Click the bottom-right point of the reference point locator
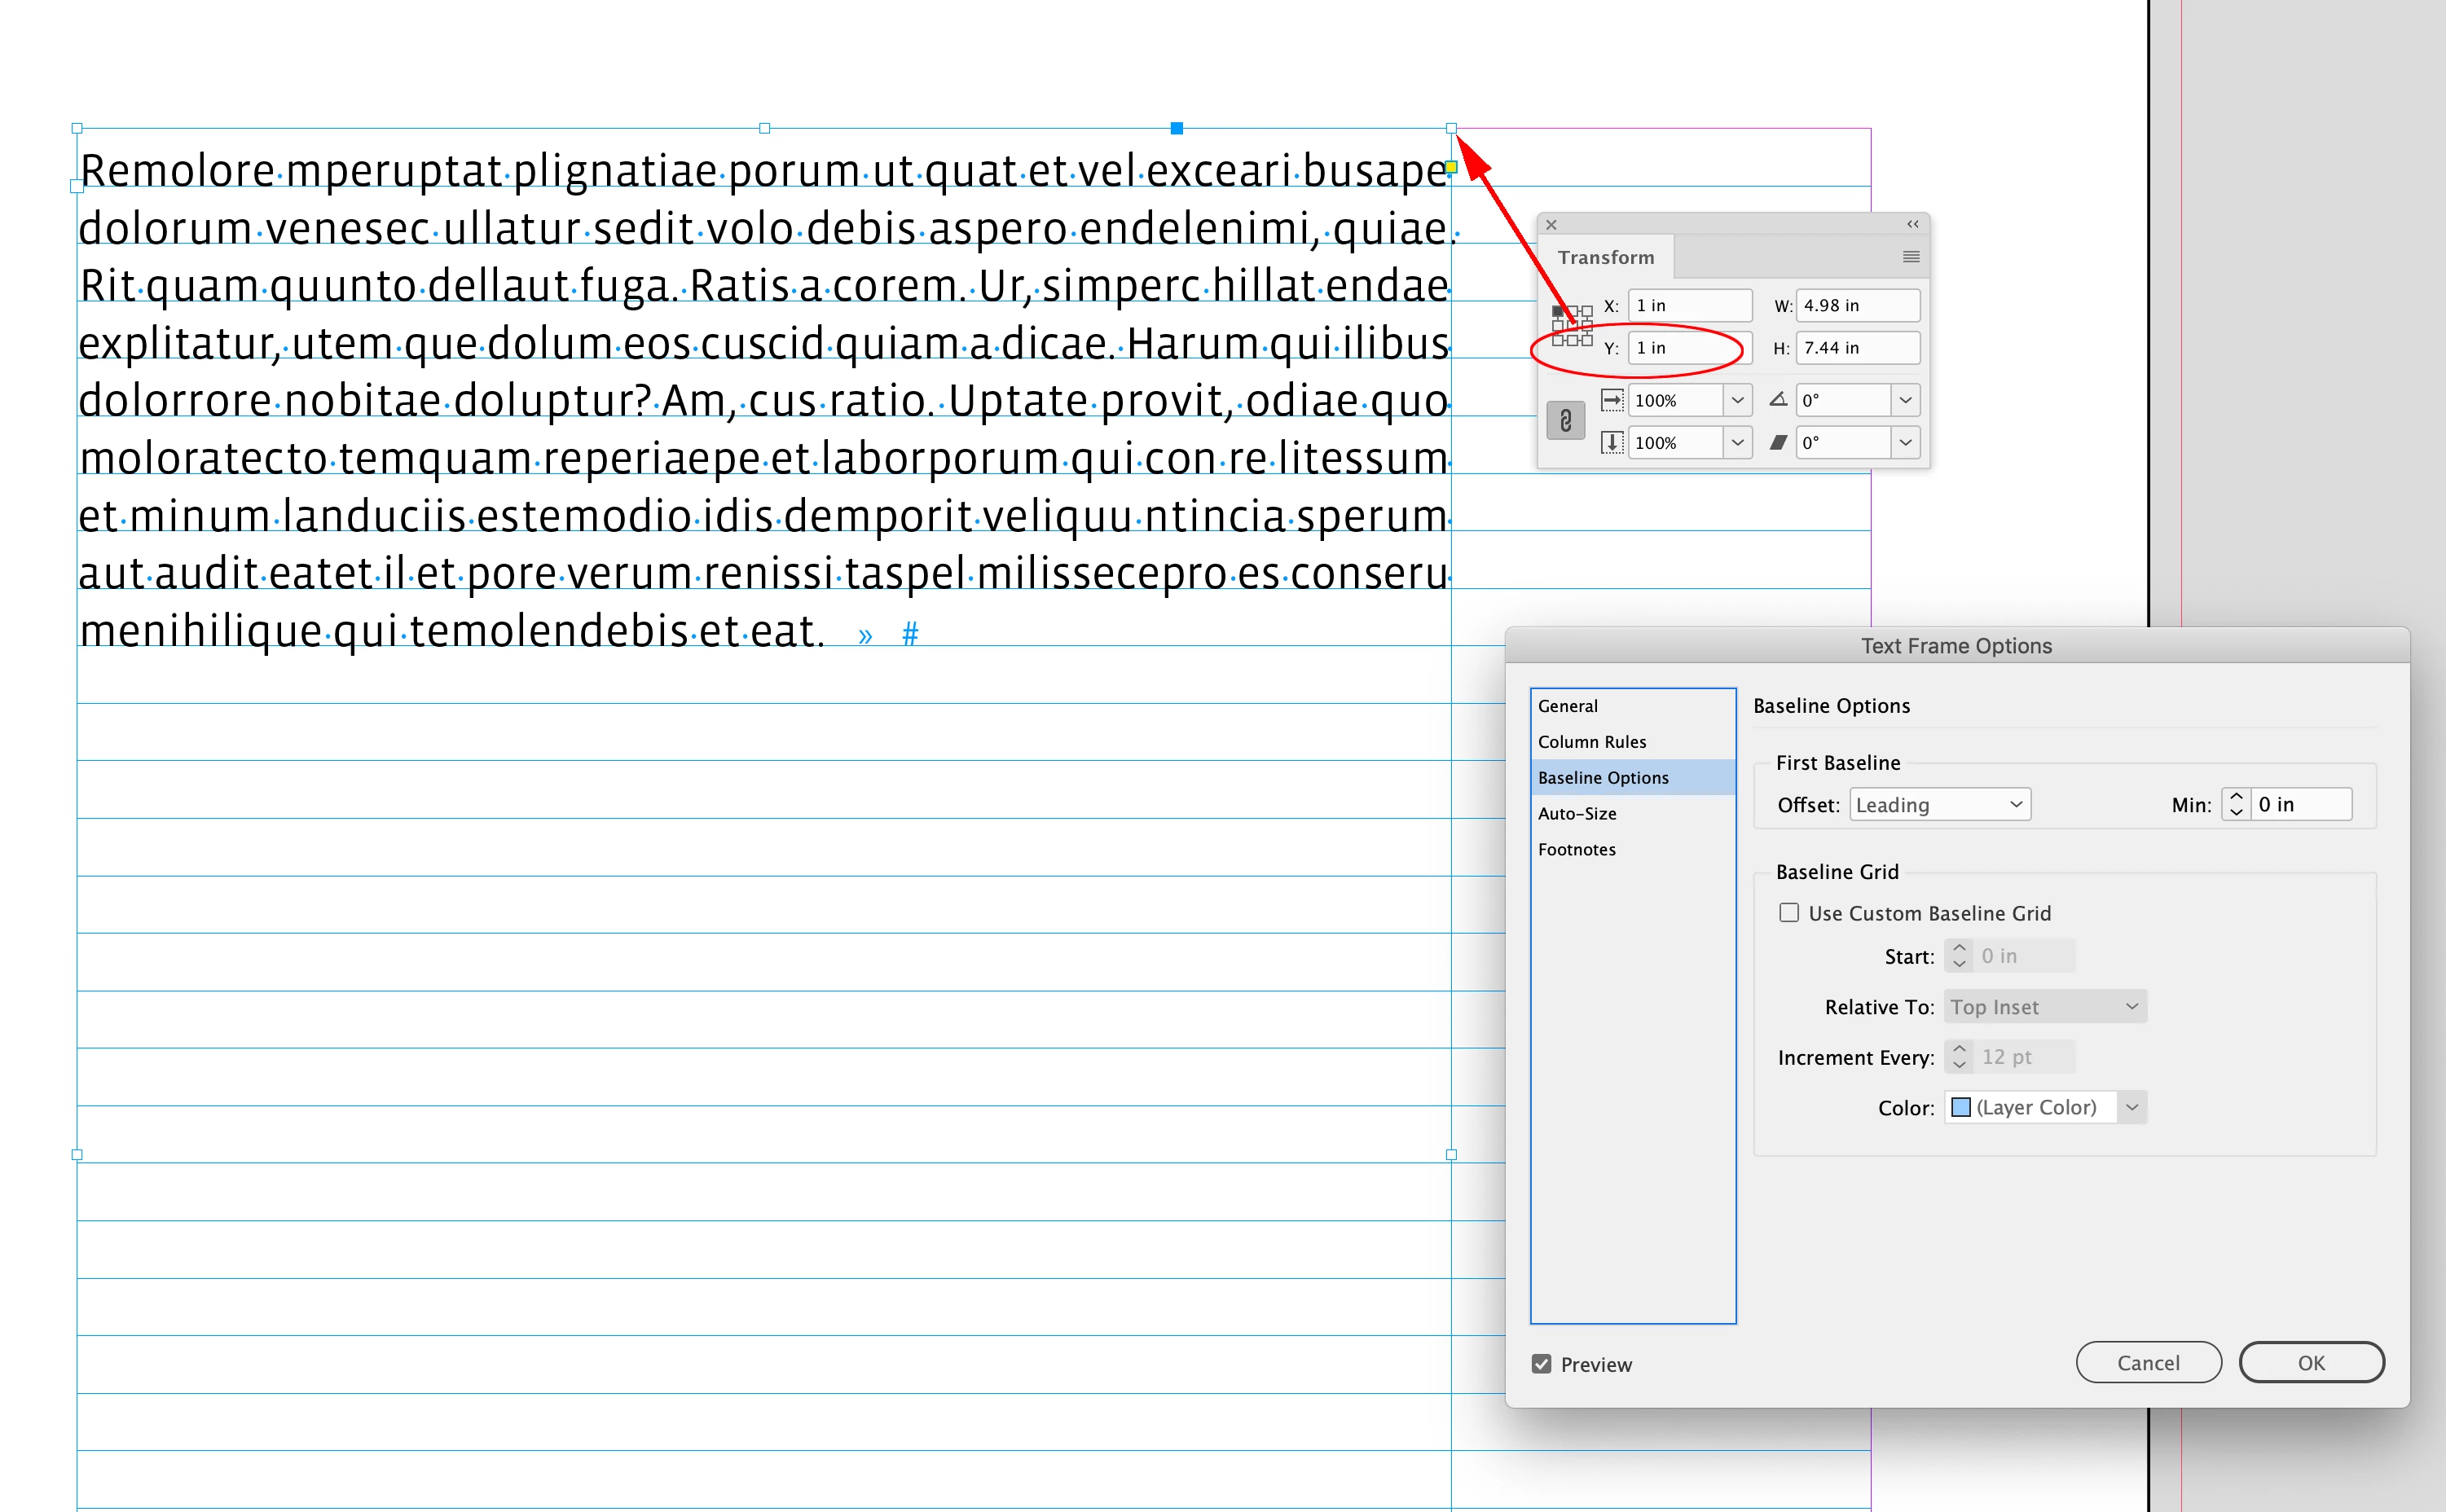The width and height of the screenshot is (2446, 1512). click(x=1588, y=341)
